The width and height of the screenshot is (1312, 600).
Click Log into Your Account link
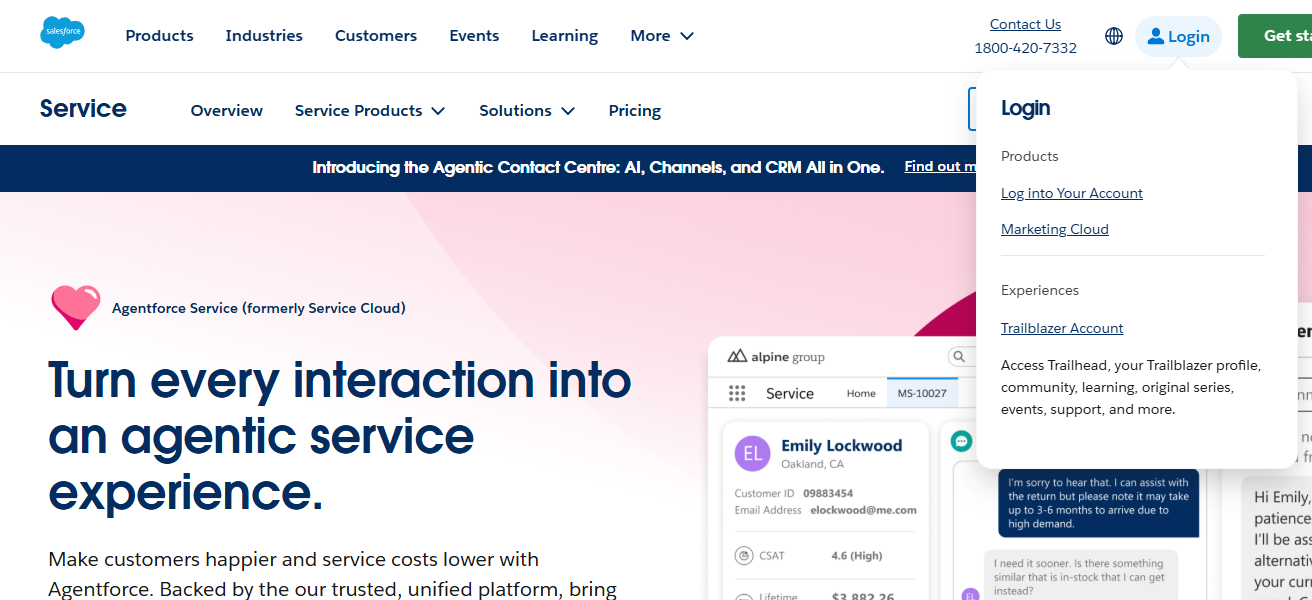pyautogui.click(x=1072, y=193)
